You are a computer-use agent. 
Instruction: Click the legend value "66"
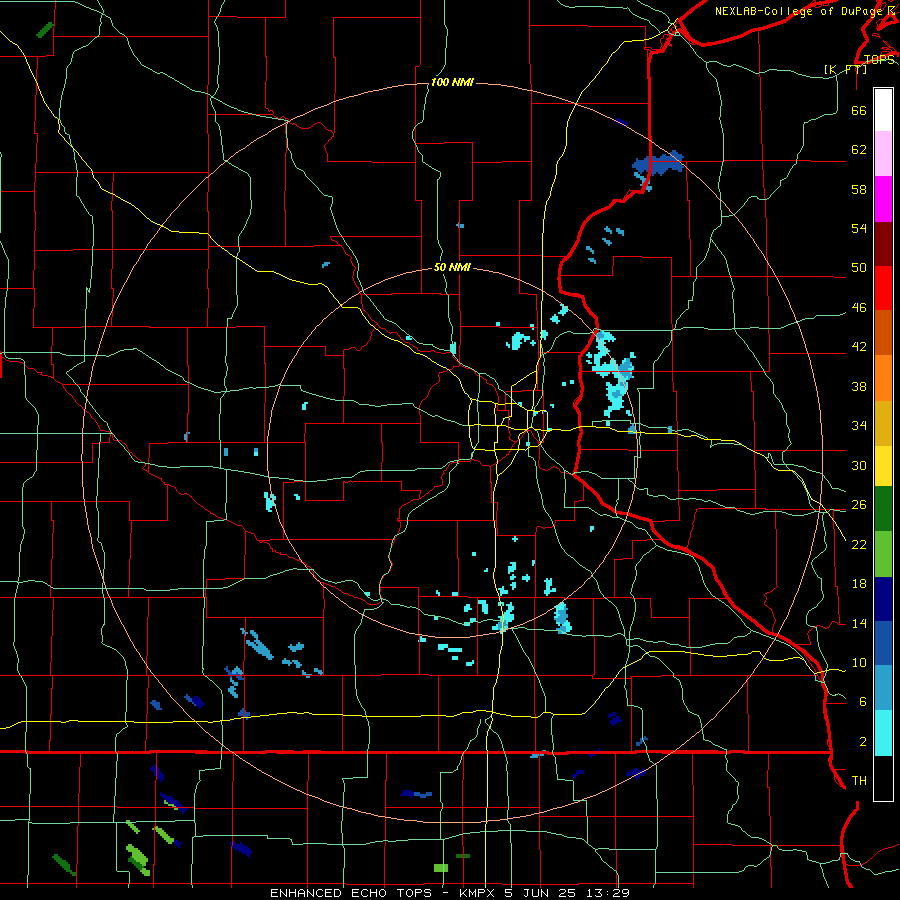(859, 110)
